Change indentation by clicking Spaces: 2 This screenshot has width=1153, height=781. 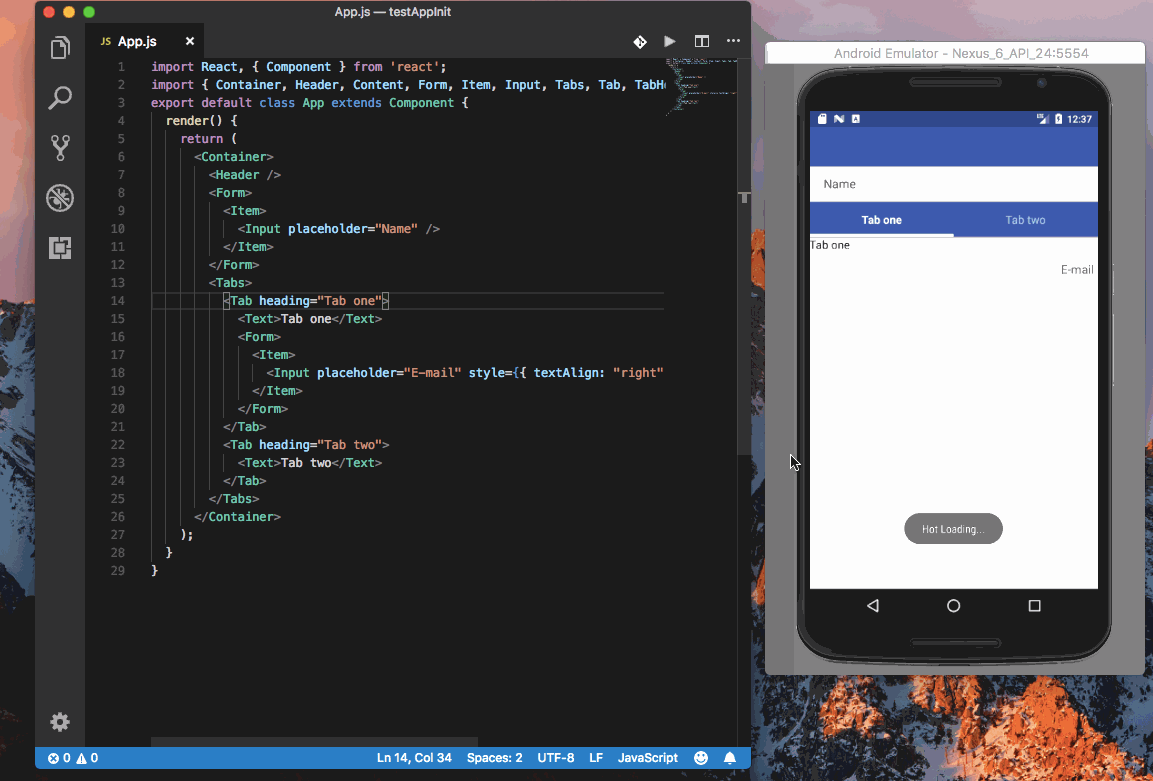pyautogui.click(x=494, y=757)
